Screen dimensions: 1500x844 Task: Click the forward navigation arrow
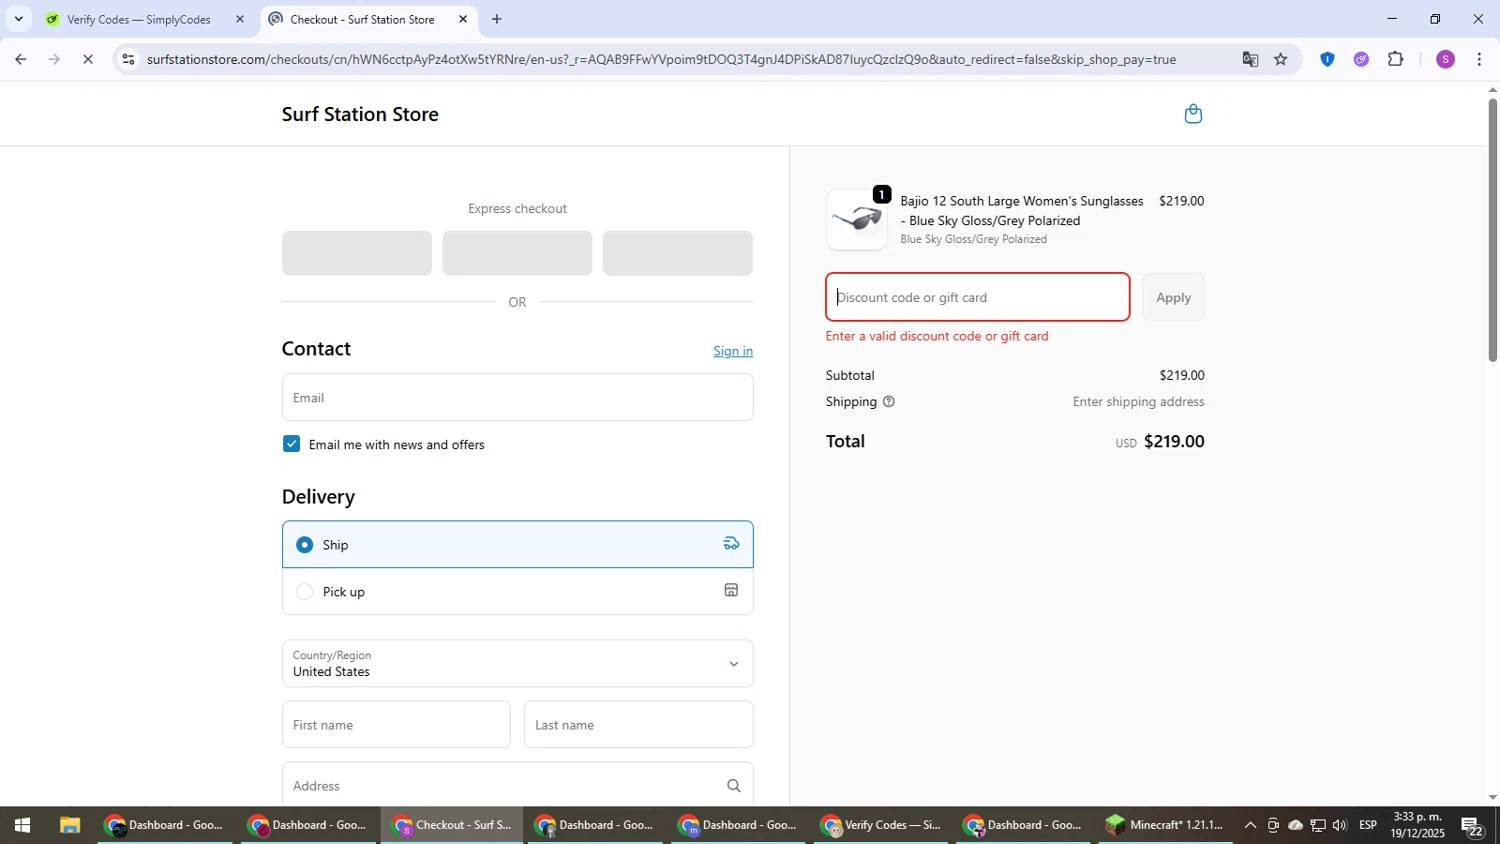(x=54, y=59)
